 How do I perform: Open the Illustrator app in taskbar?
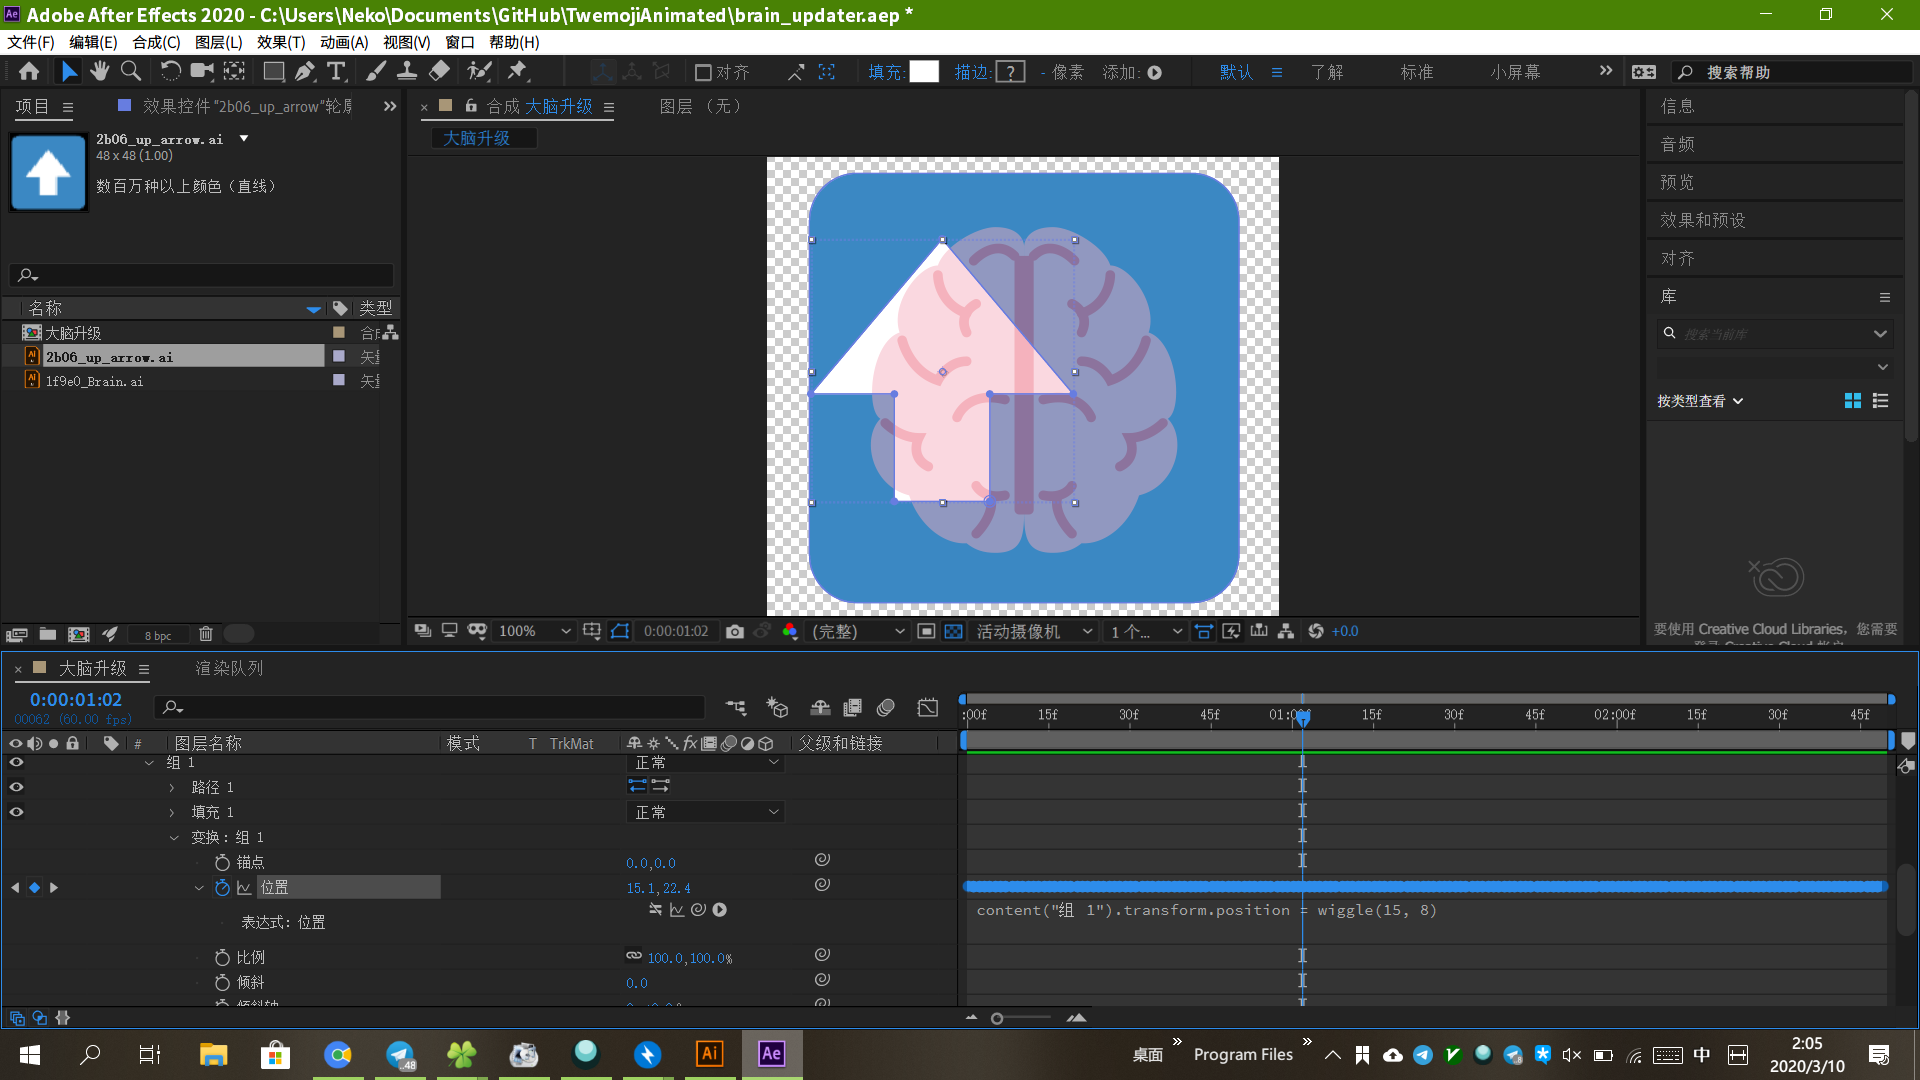pyautogui.click(x=709, y=1054)
